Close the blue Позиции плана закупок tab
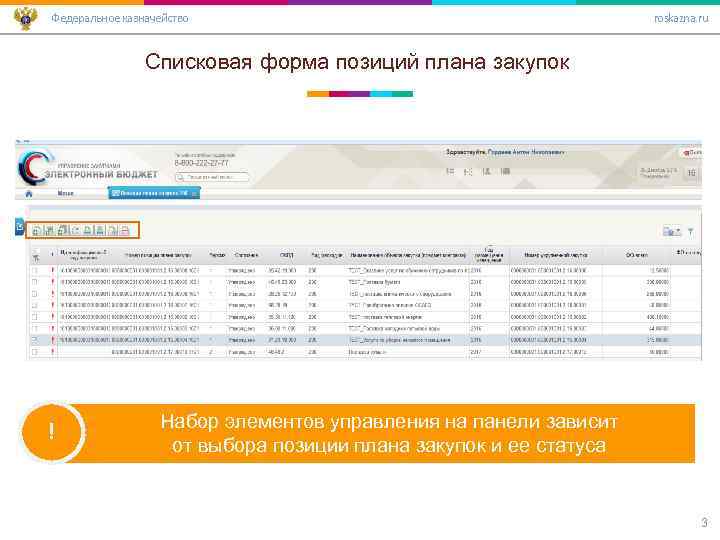 point(195,194)
